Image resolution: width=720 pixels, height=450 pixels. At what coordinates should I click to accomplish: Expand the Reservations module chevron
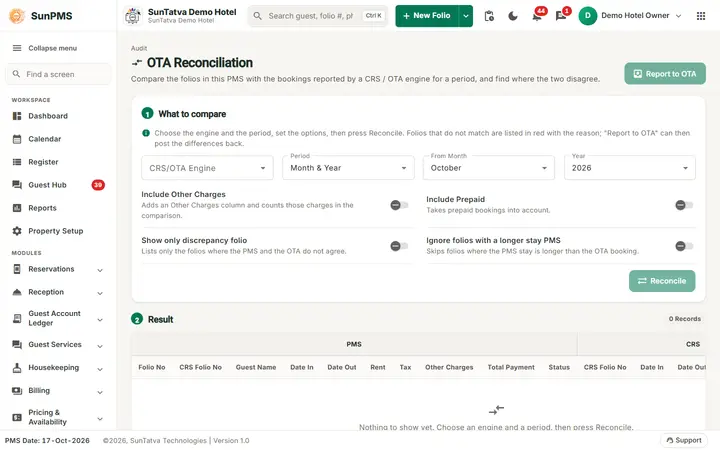(100, 270)
